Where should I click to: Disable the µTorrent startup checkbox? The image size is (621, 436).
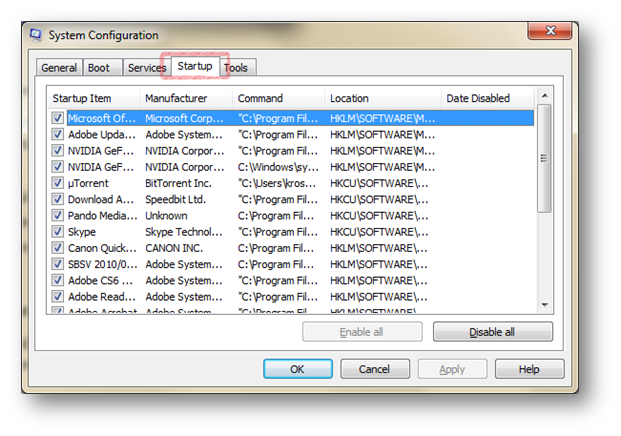[x=57, y=183]
